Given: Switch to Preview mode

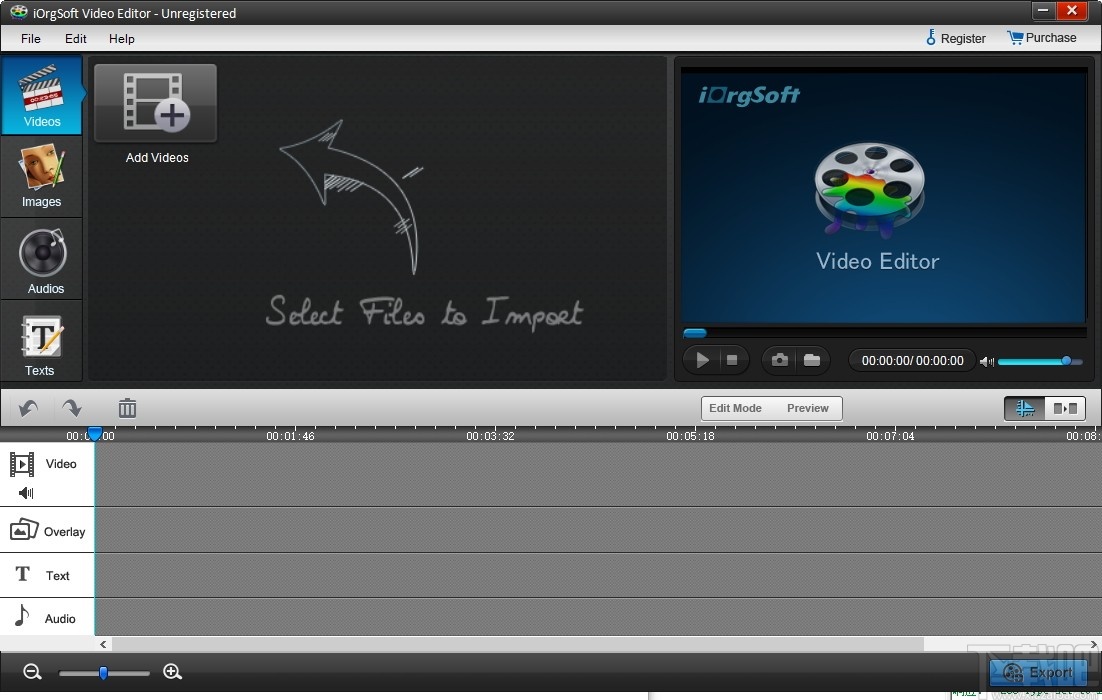Looking at the screenshot, I should pyautogui.click(x=808, y=408).
